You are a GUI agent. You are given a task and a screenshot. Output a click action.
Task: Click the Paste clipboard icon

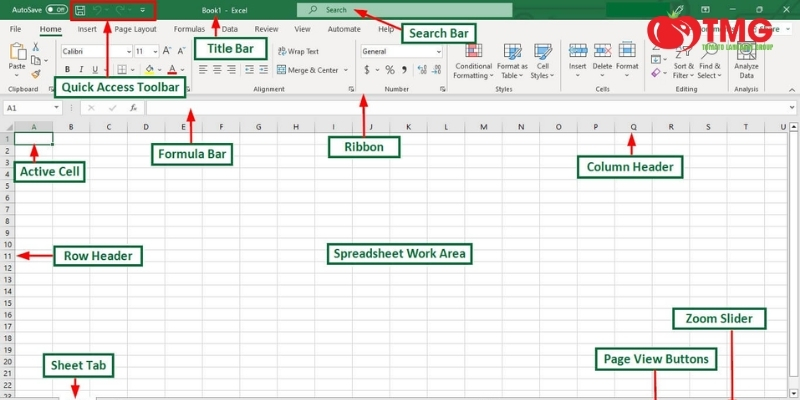click(x=17, y=52)
